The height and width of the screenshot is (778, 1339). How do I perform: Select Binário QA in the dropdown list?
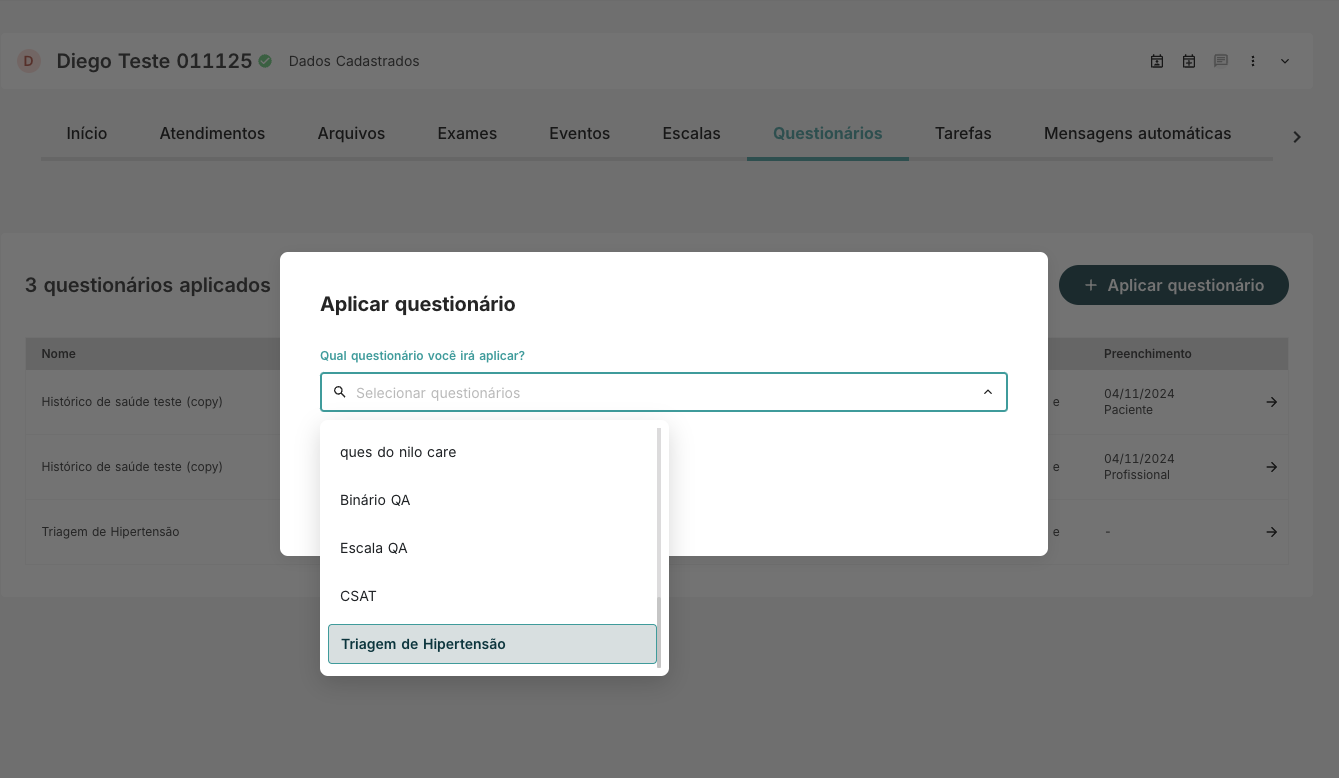click(375, 500)
